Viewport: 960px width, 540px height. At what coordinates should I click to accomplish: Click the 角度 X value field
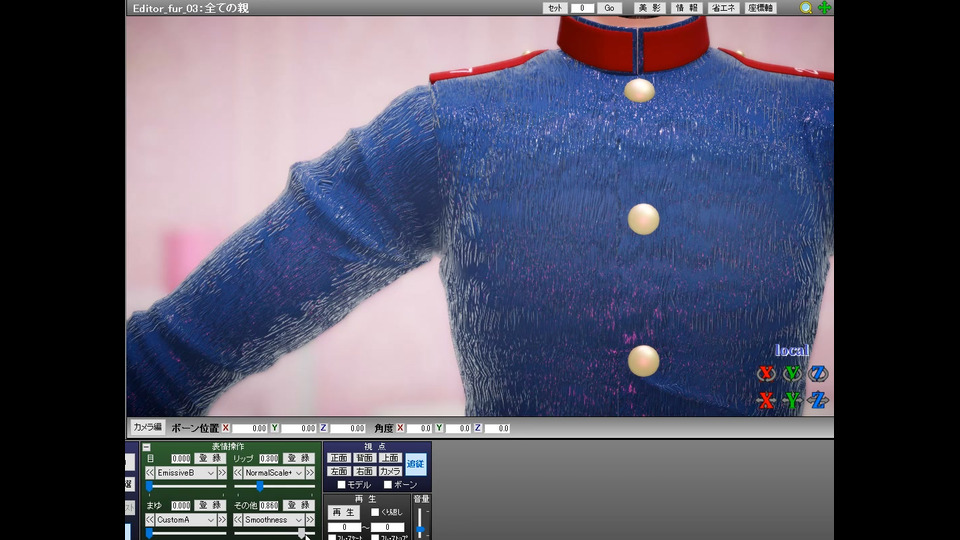(419, 428)
